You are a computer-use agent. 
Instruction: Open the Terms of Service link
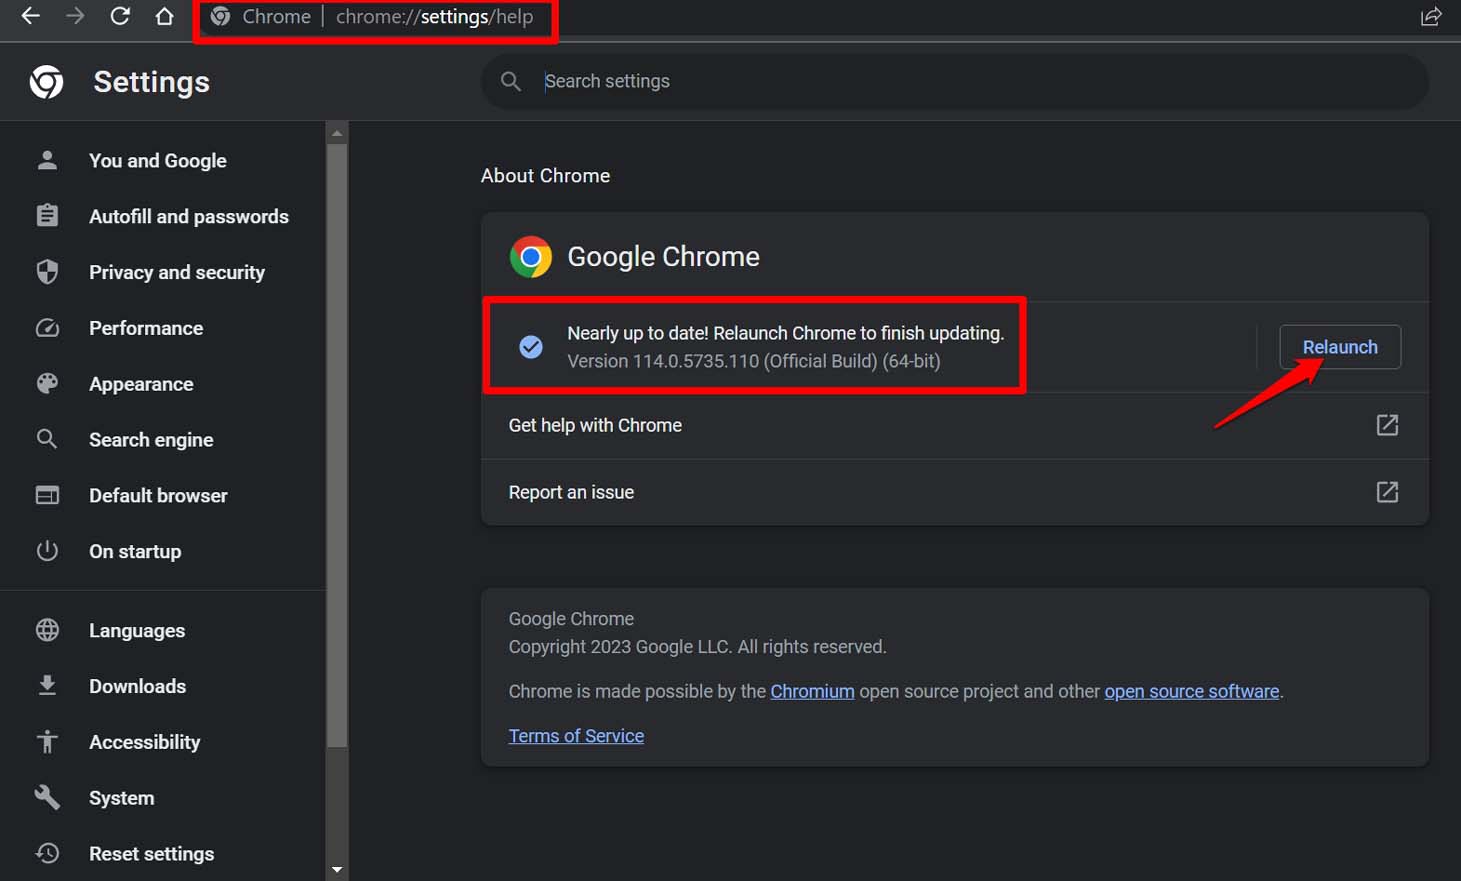[x=576, y=735]
